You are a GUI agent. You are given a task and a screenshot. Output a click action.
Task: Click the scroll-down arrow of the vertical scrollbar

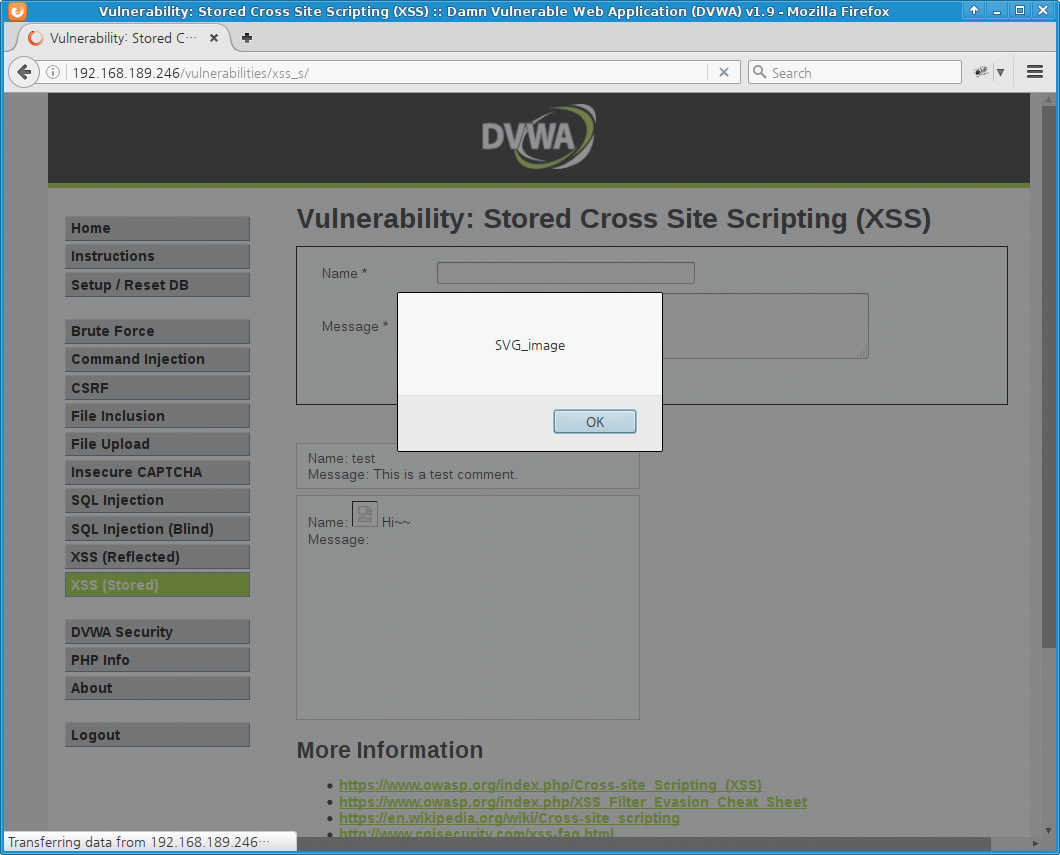1048,830
